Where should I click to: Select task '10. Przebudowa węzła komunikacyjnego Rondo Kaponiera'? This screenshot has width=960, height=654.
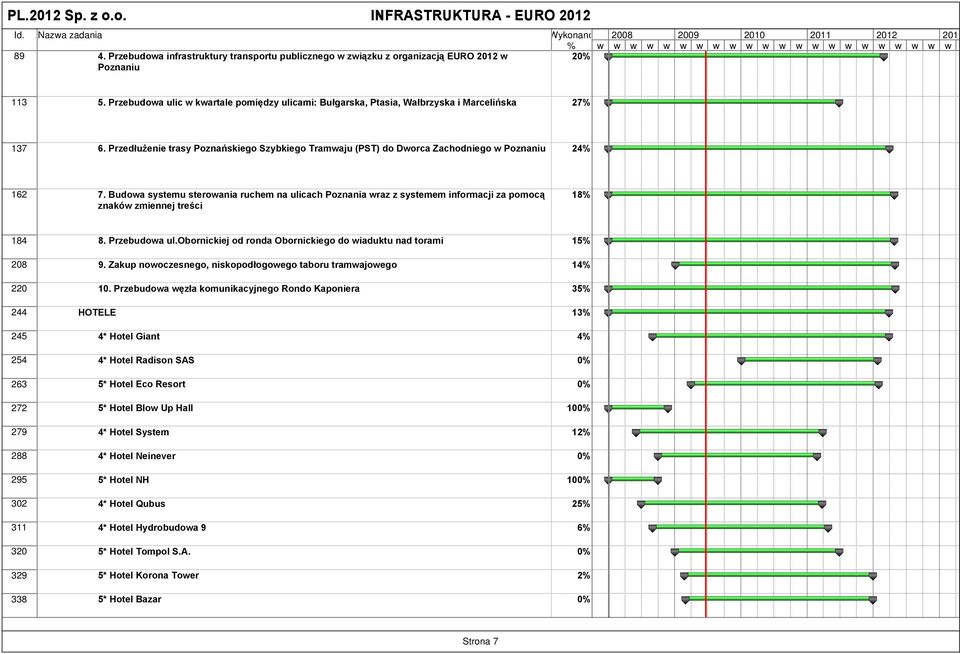[228, 288]
